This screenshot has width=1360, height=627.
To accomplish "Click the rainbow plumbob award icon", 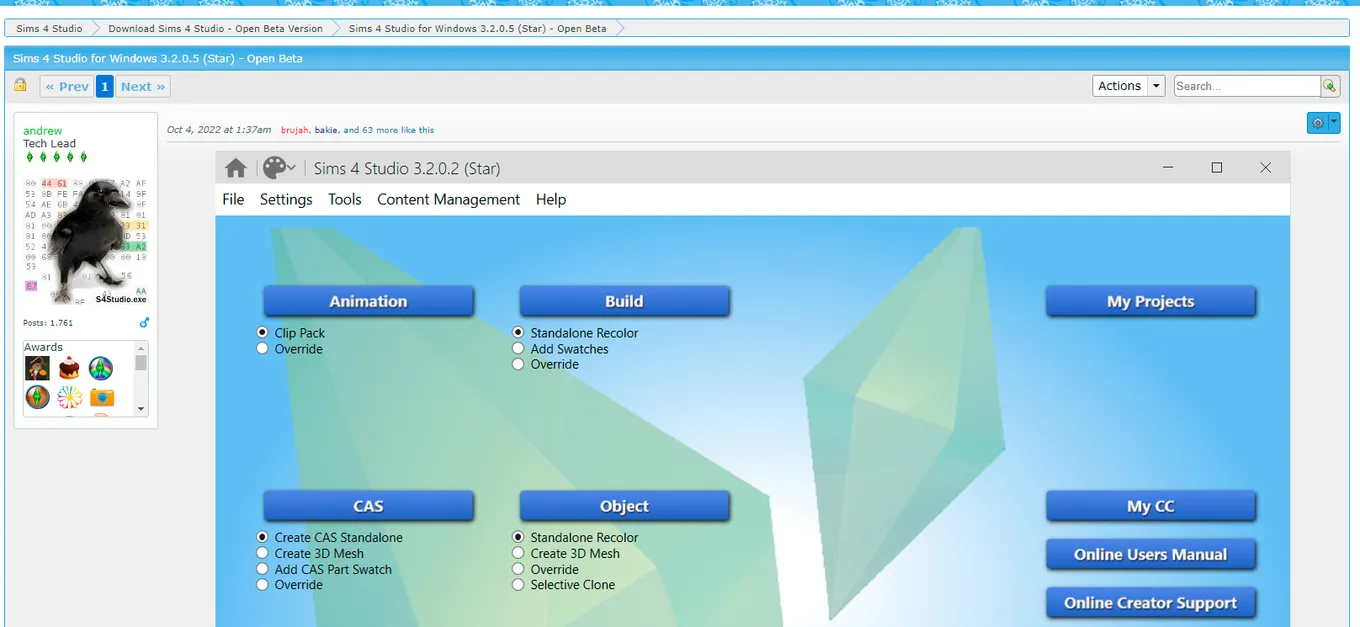I will (x=101, y=368).
